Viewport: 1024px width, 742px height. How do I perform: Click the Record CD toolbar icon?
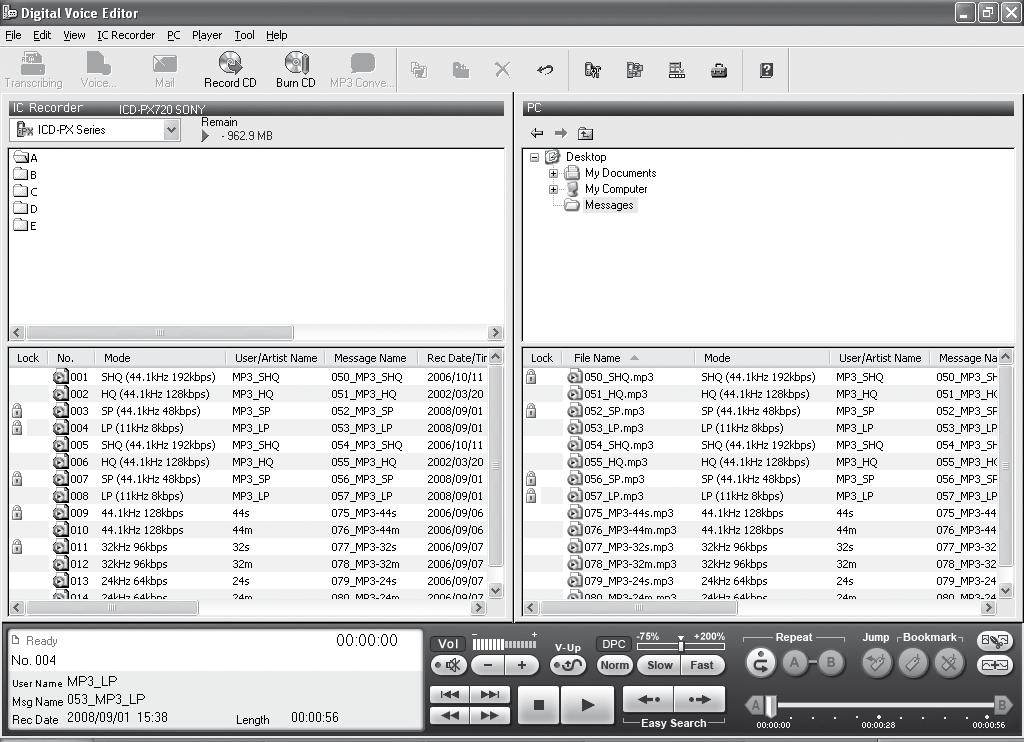pyautogui.click(x=230, y=69)
